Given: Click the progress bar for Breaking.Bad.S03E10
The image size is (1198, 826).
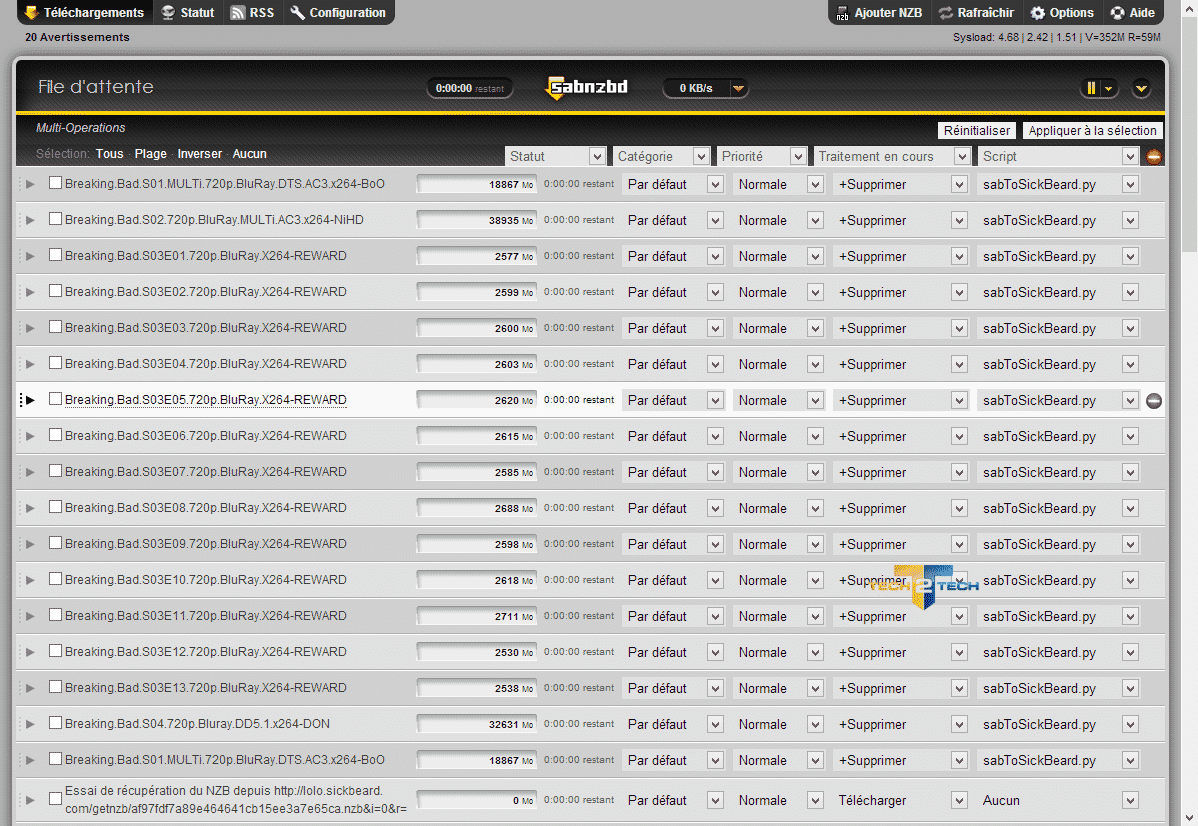Looking at the screenshot, I should 476,580.
